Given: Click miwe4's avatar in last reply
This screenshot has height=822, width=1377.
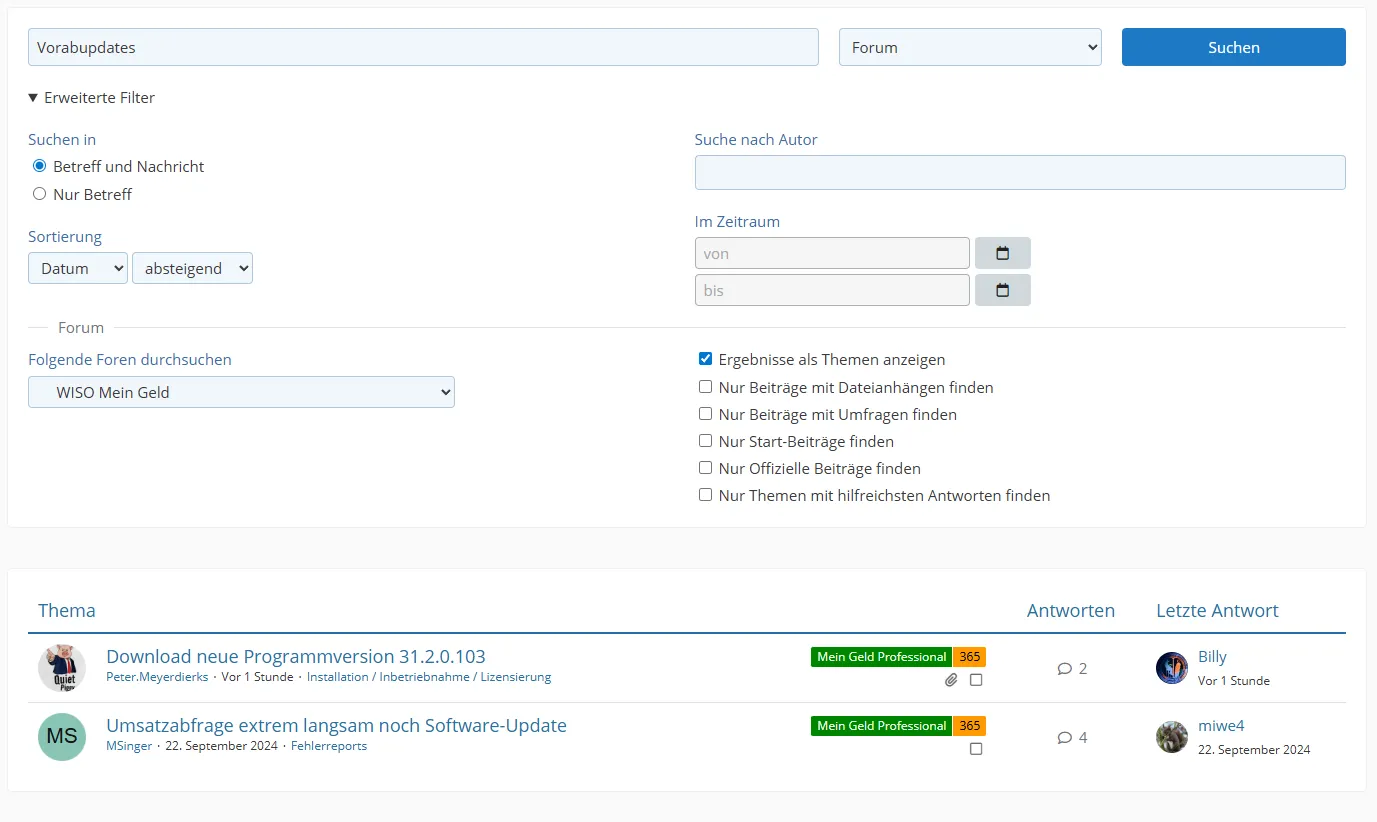Looking at the screenshot, I should coord(1172,737).
